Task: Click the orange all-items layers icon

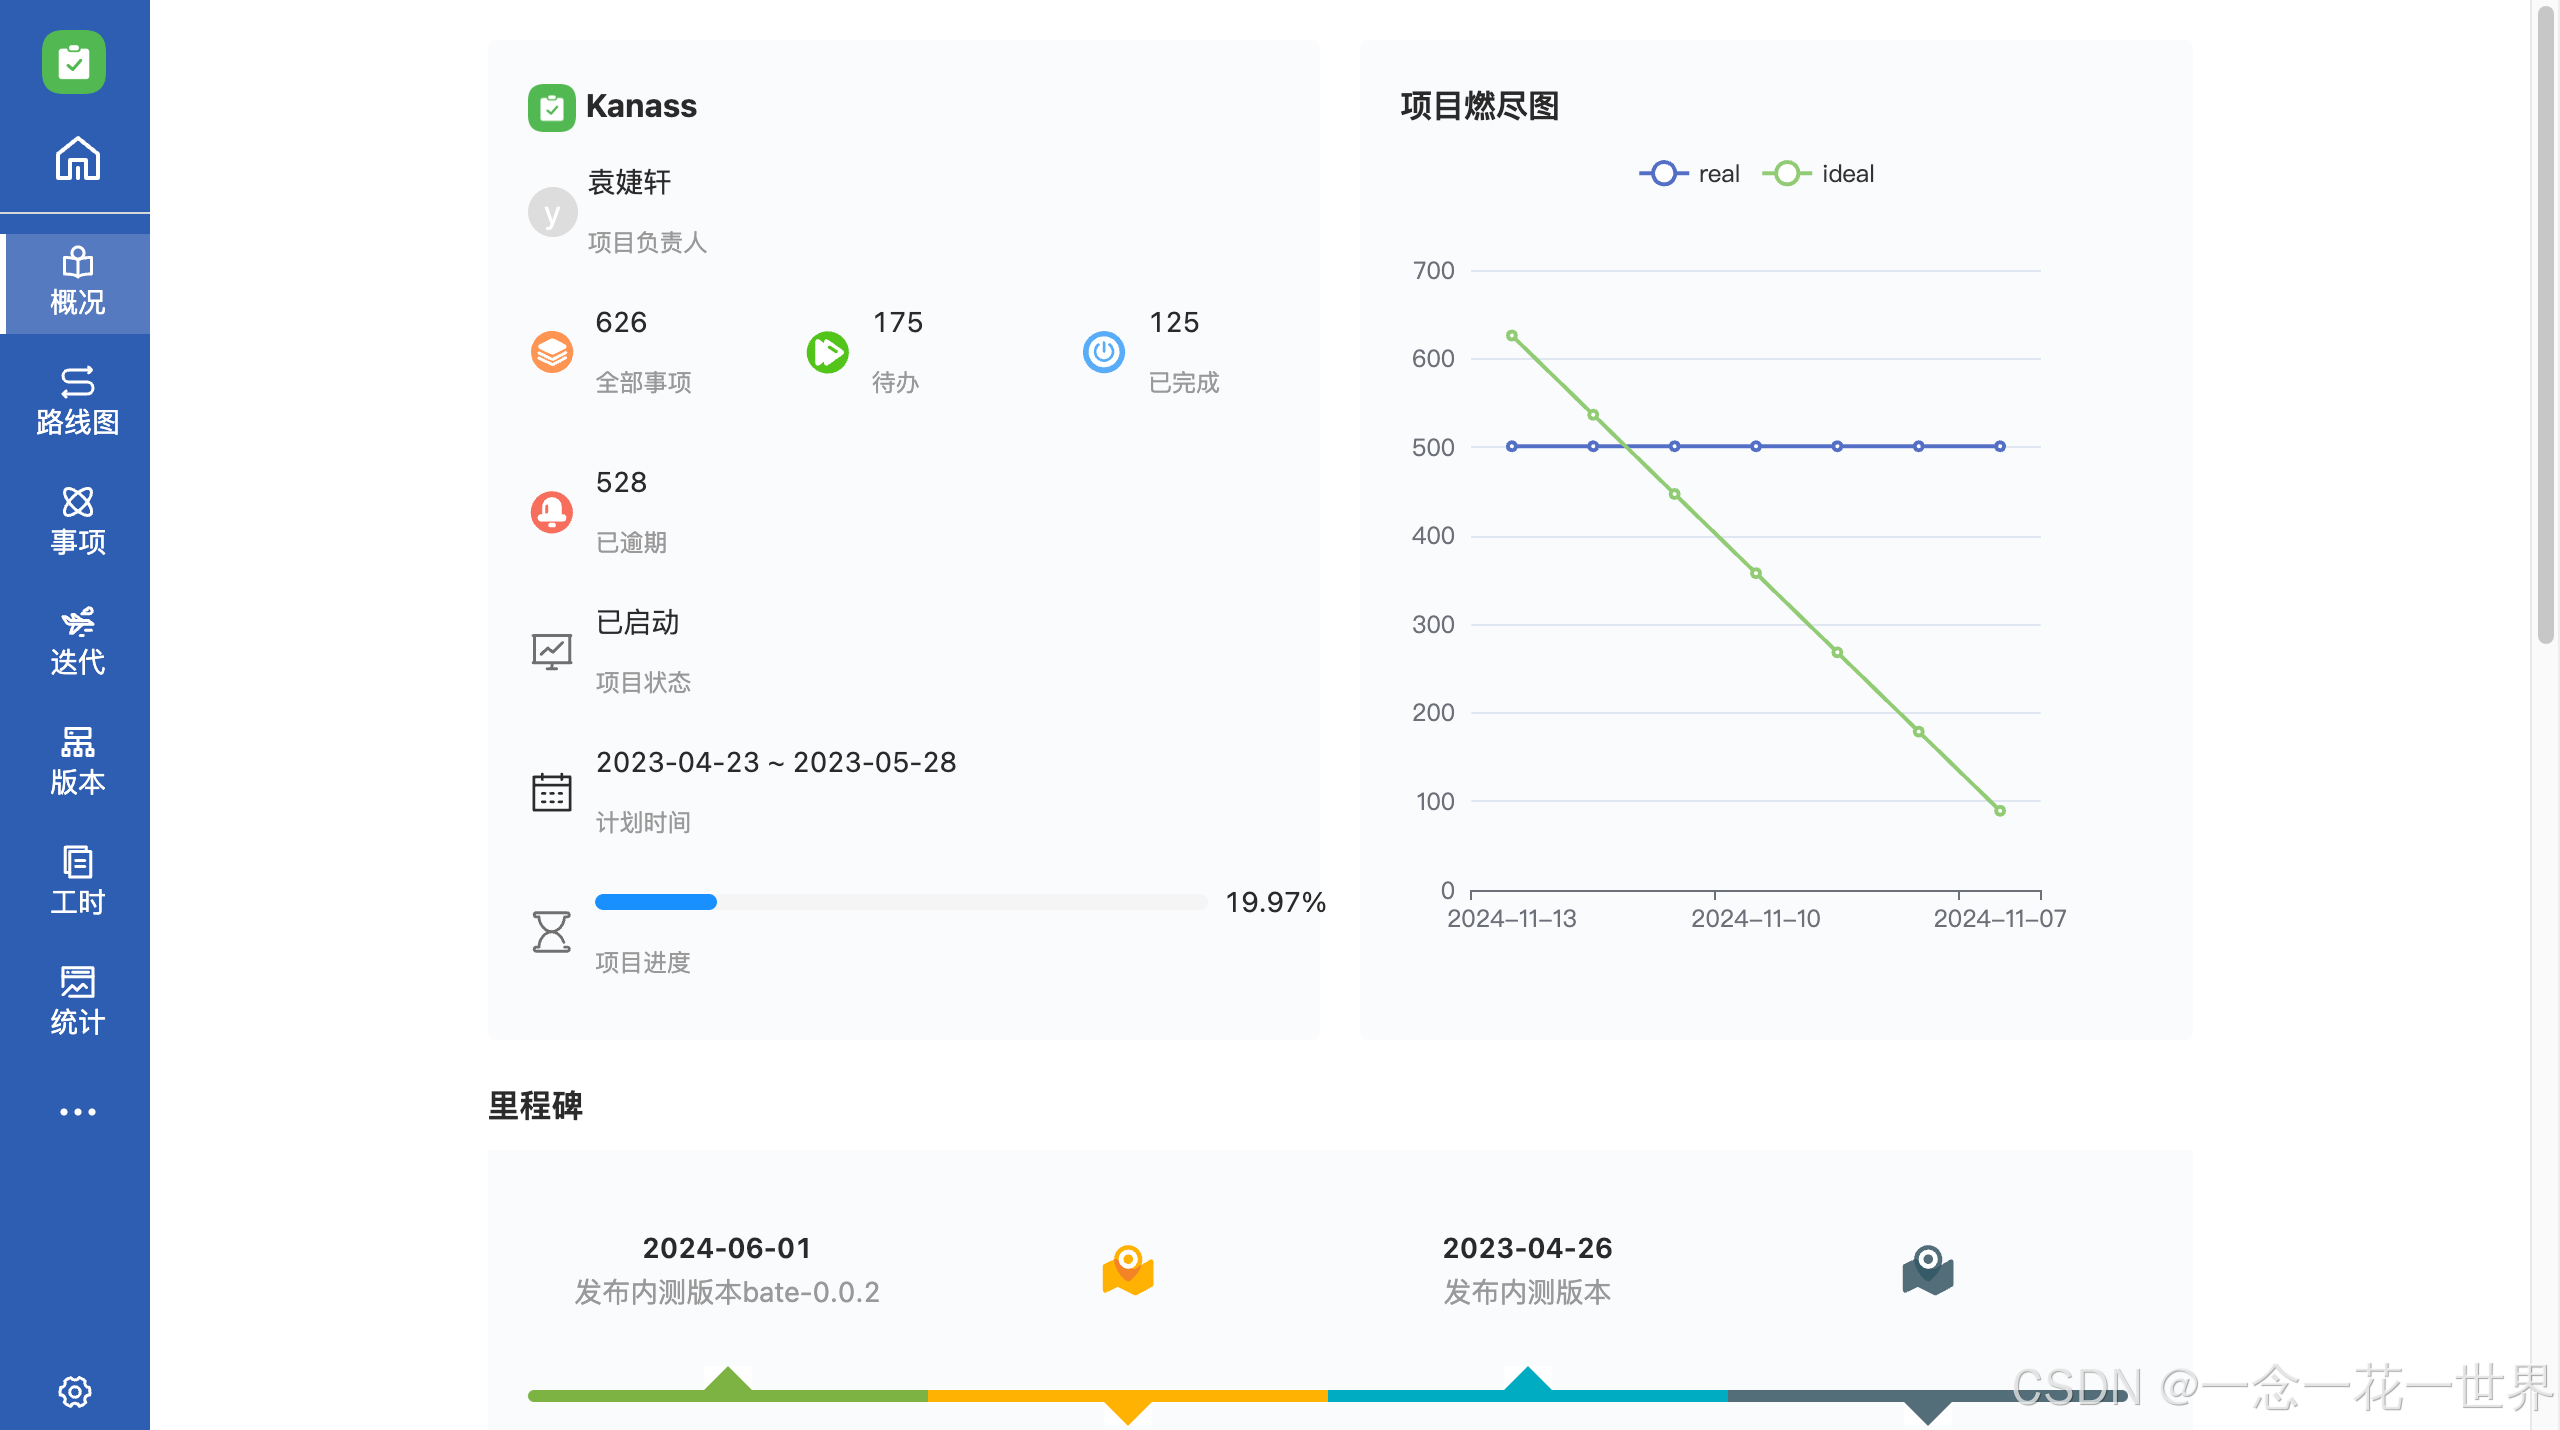Action: [552, 352]
